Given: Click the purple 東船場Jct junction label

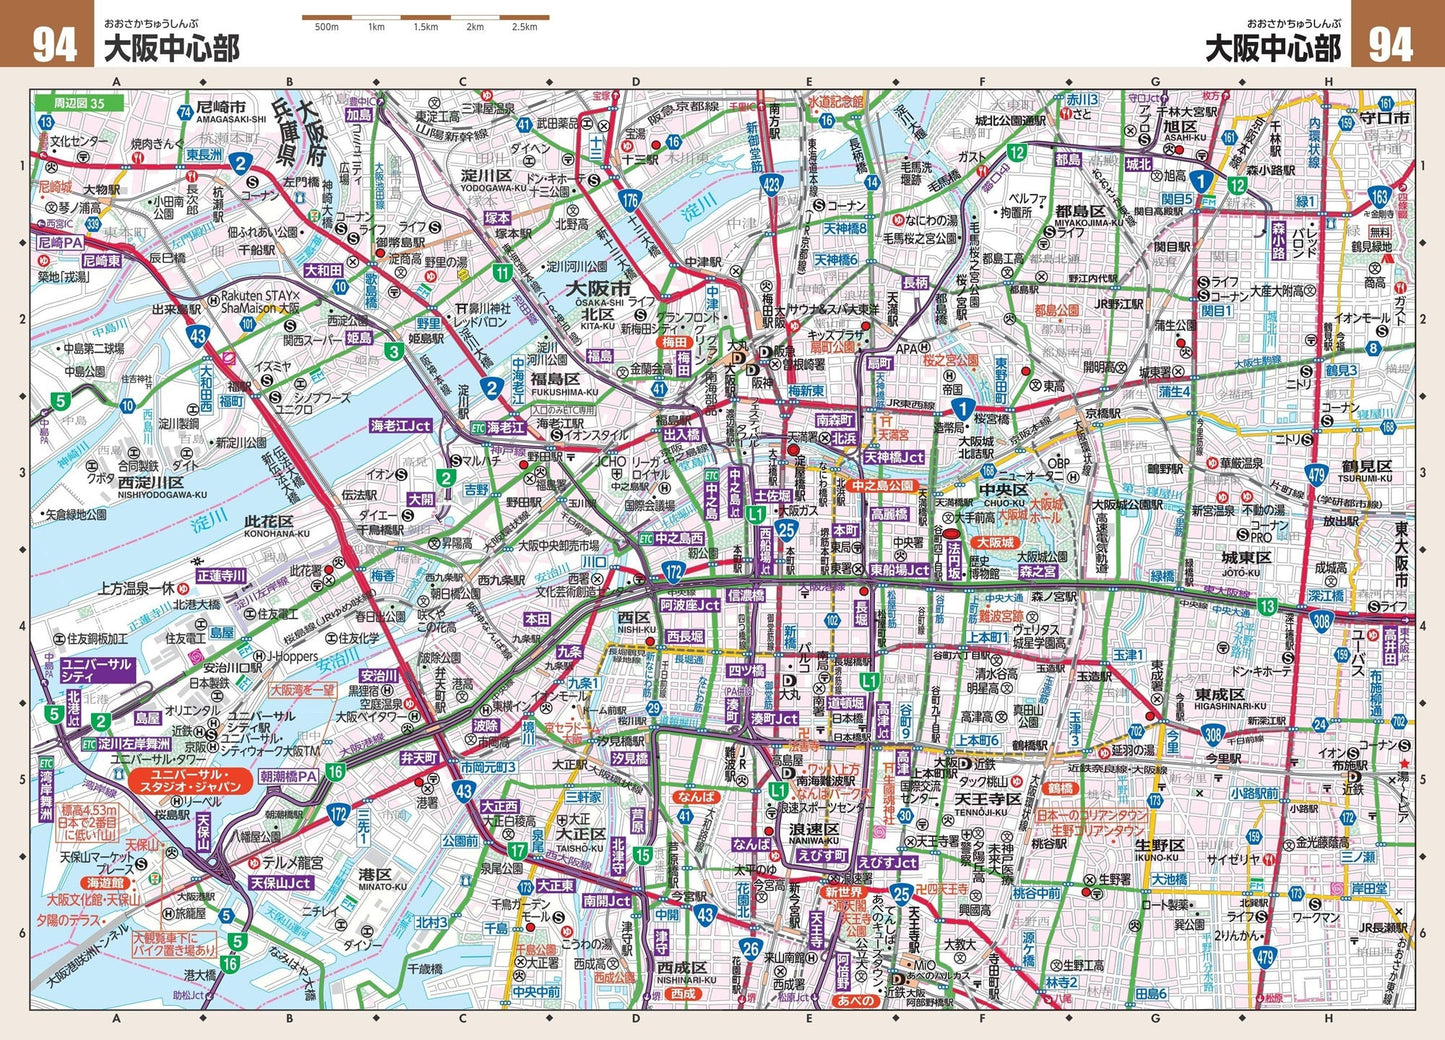Looking at the screenshot, I should [x=899, y=570].
